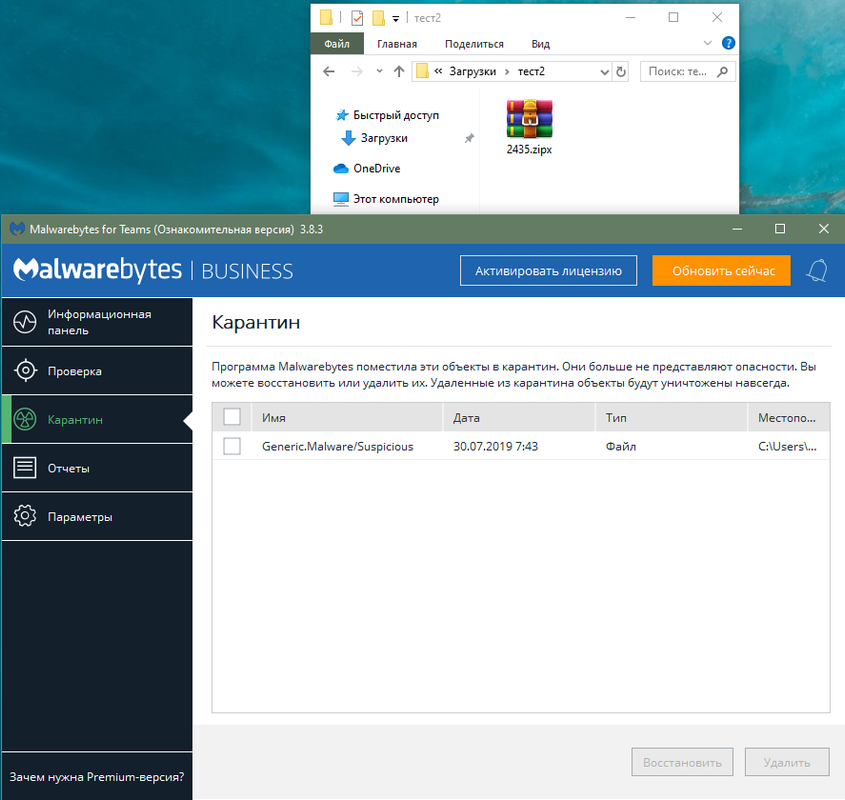The image size is (845, 800).
Task: Click the orange Обновить сейчас button
Action: (x=721, y=271)
